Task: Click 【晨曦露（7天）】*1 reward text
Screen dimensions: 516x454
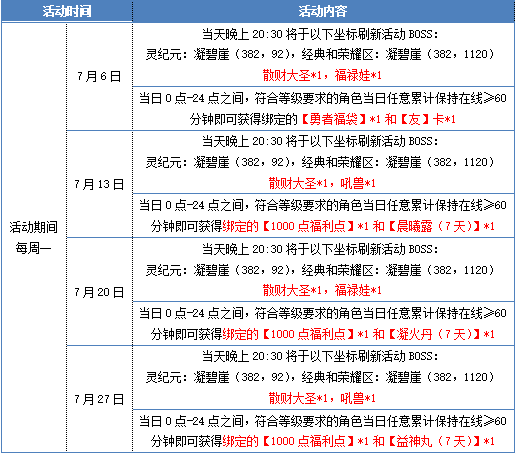Action: (x=441, y=226)
